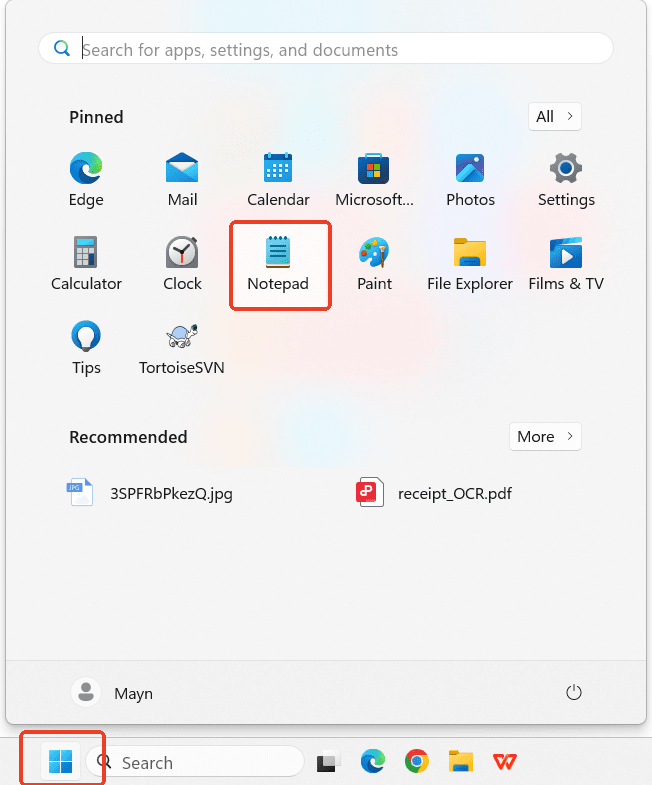This screenshot has width=652, height=785.
Task: Open the Photos app
Action: tap(470, 179)
